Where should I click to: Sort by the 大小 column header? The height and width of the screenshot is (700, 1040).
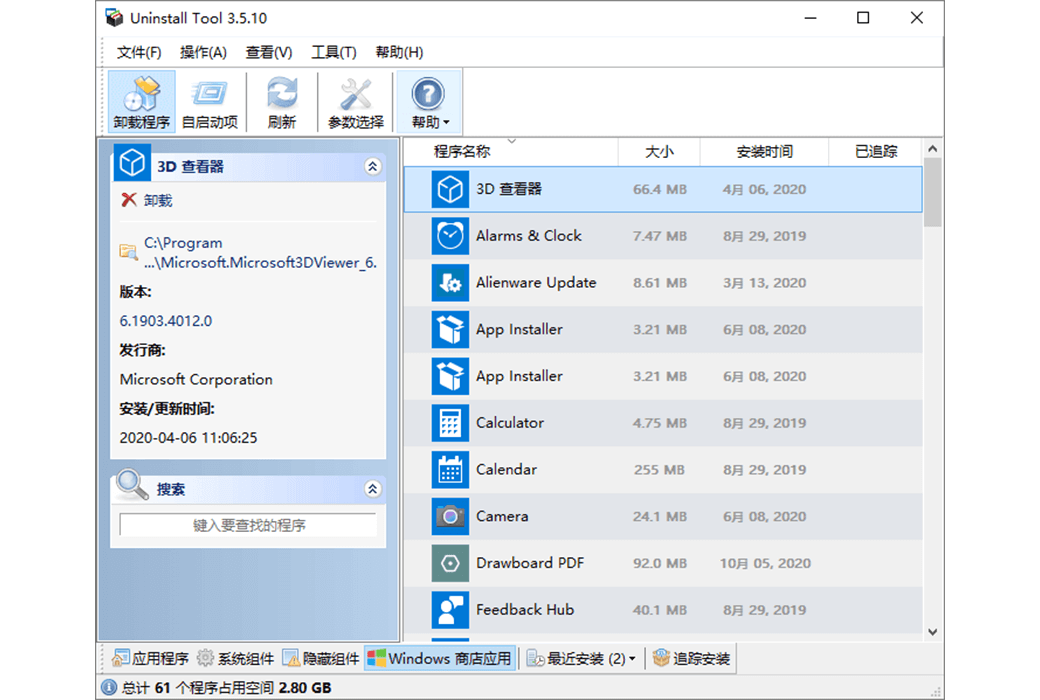click(659, 152)
